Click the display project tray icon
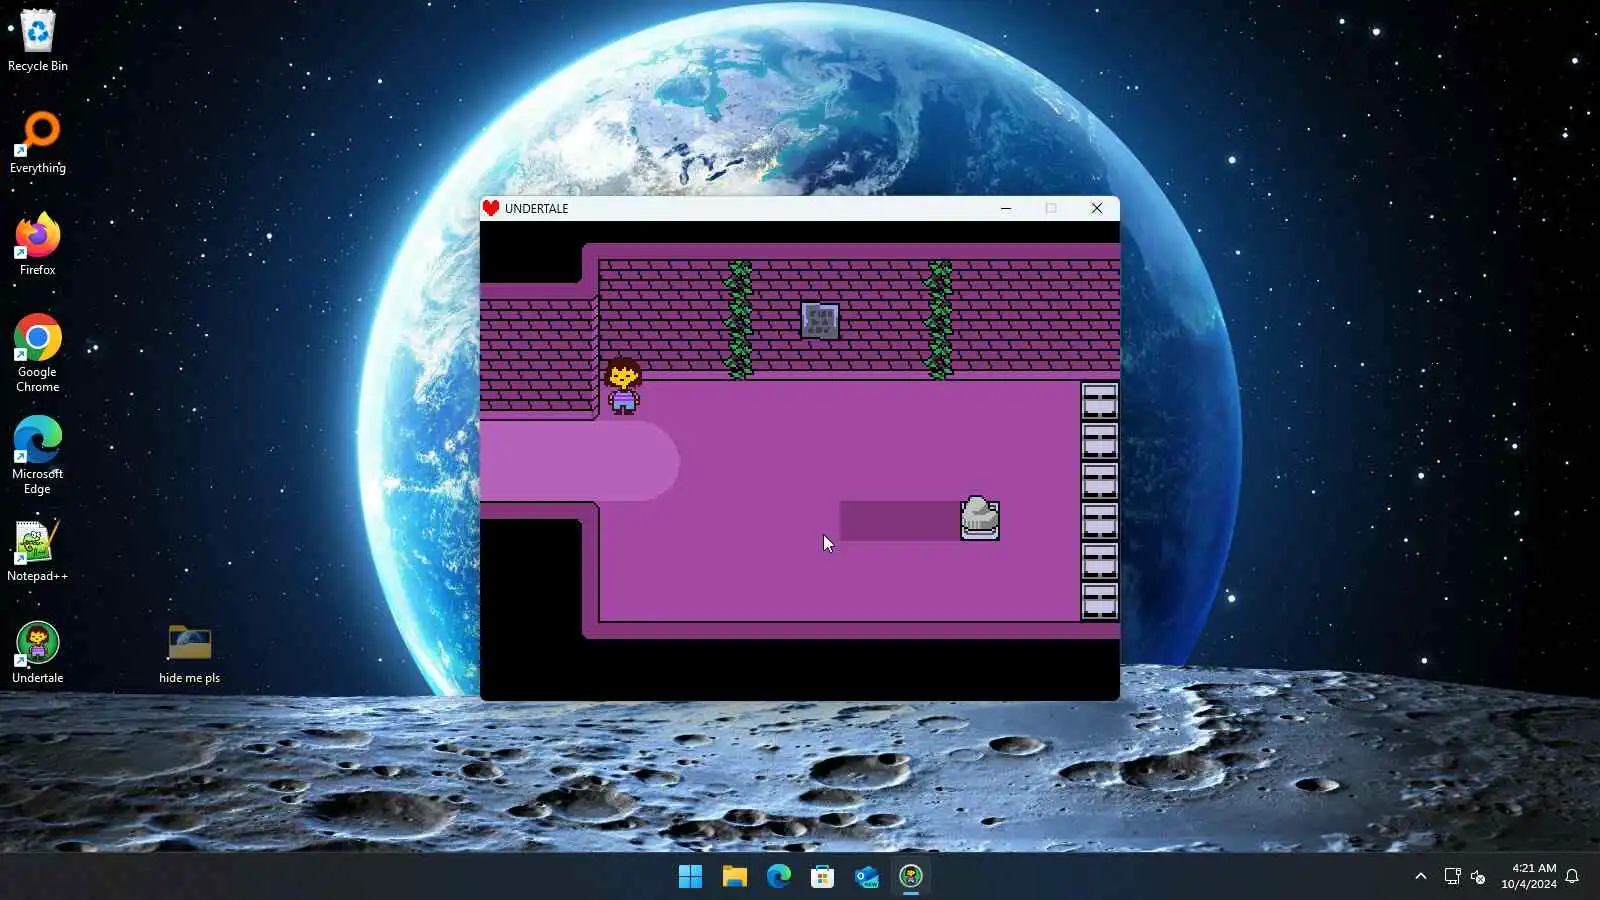Viewport: 1600px width, 900px height. pyautogui.click(x=1452, y=877)
